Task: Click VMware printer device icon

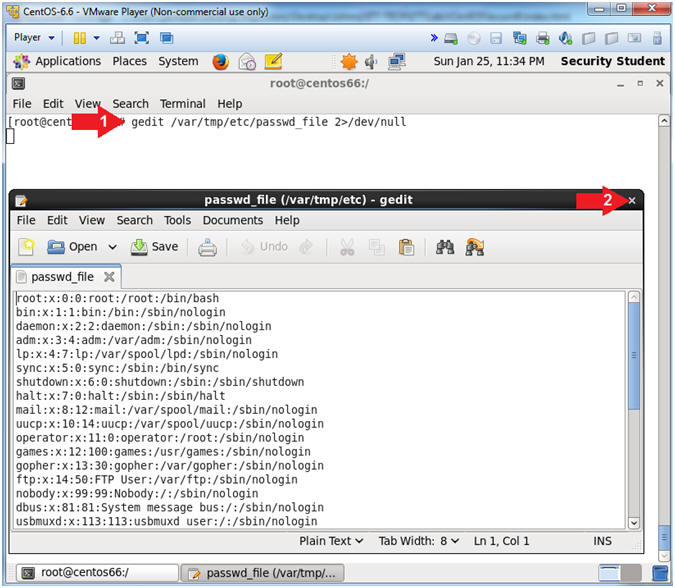Action: pyautogui.click(x=542, y=39)
